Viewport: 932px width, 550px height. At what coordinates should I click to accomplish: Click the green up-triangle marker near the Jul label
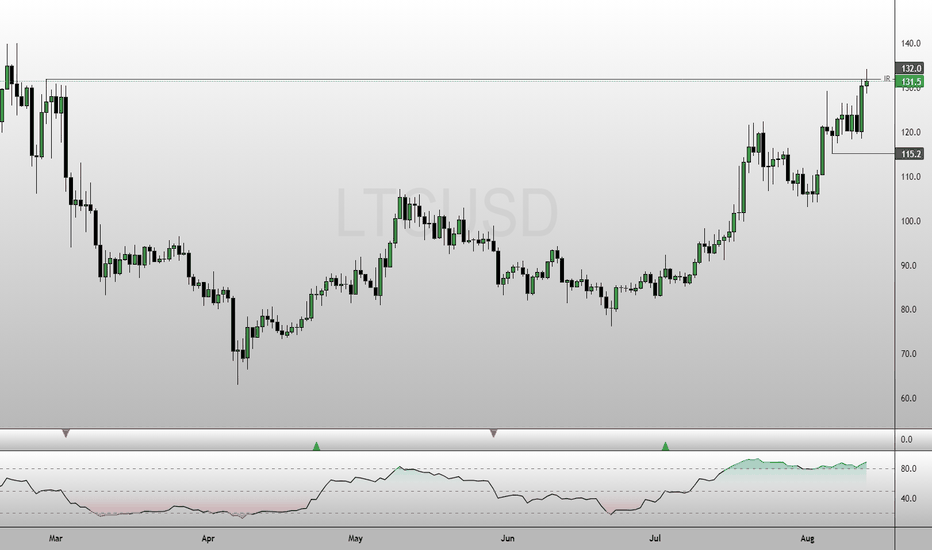click(666, 446)
